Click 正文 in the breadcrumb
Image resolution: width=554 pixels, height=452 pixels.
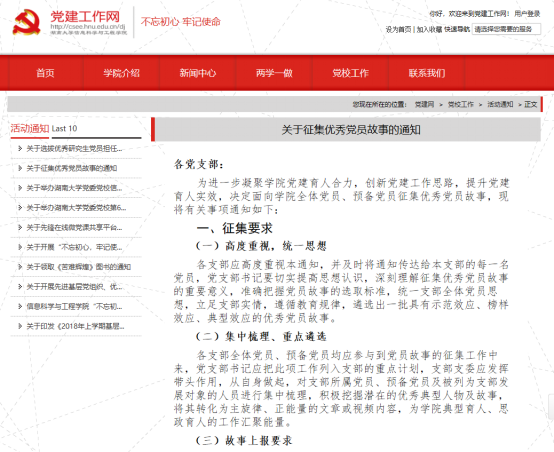531,104
